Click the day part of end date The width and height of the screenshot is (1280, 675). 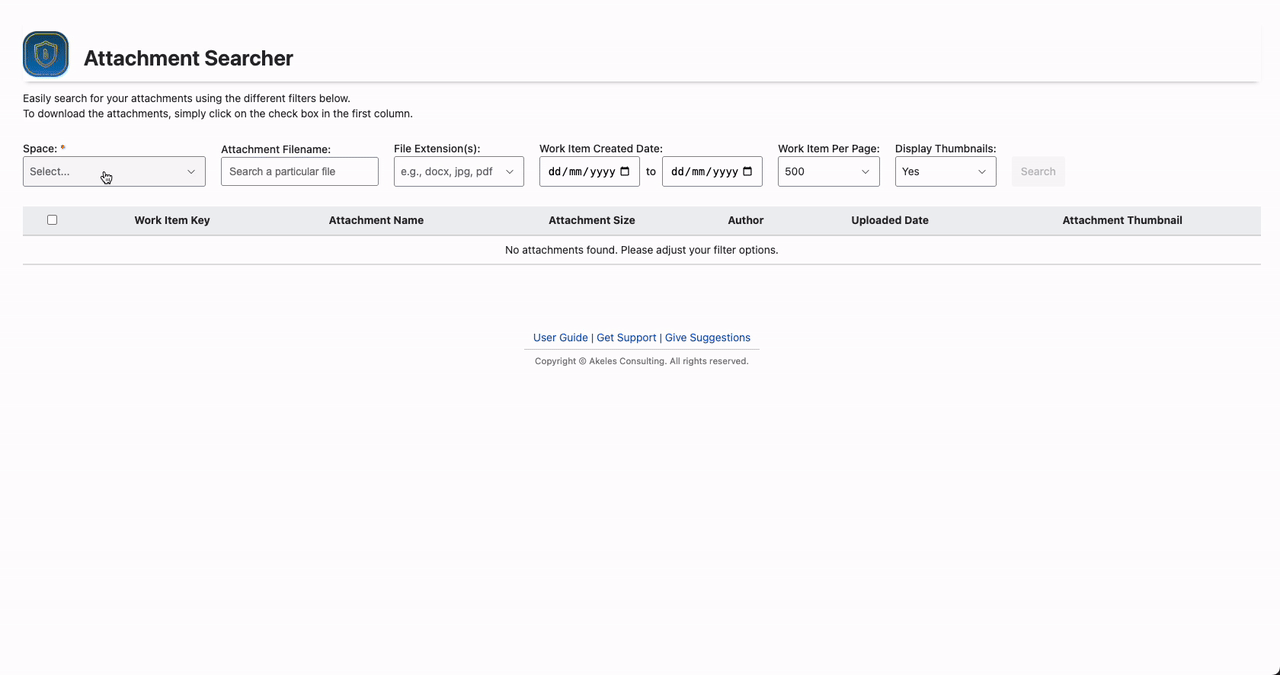(x=678, y=171)
